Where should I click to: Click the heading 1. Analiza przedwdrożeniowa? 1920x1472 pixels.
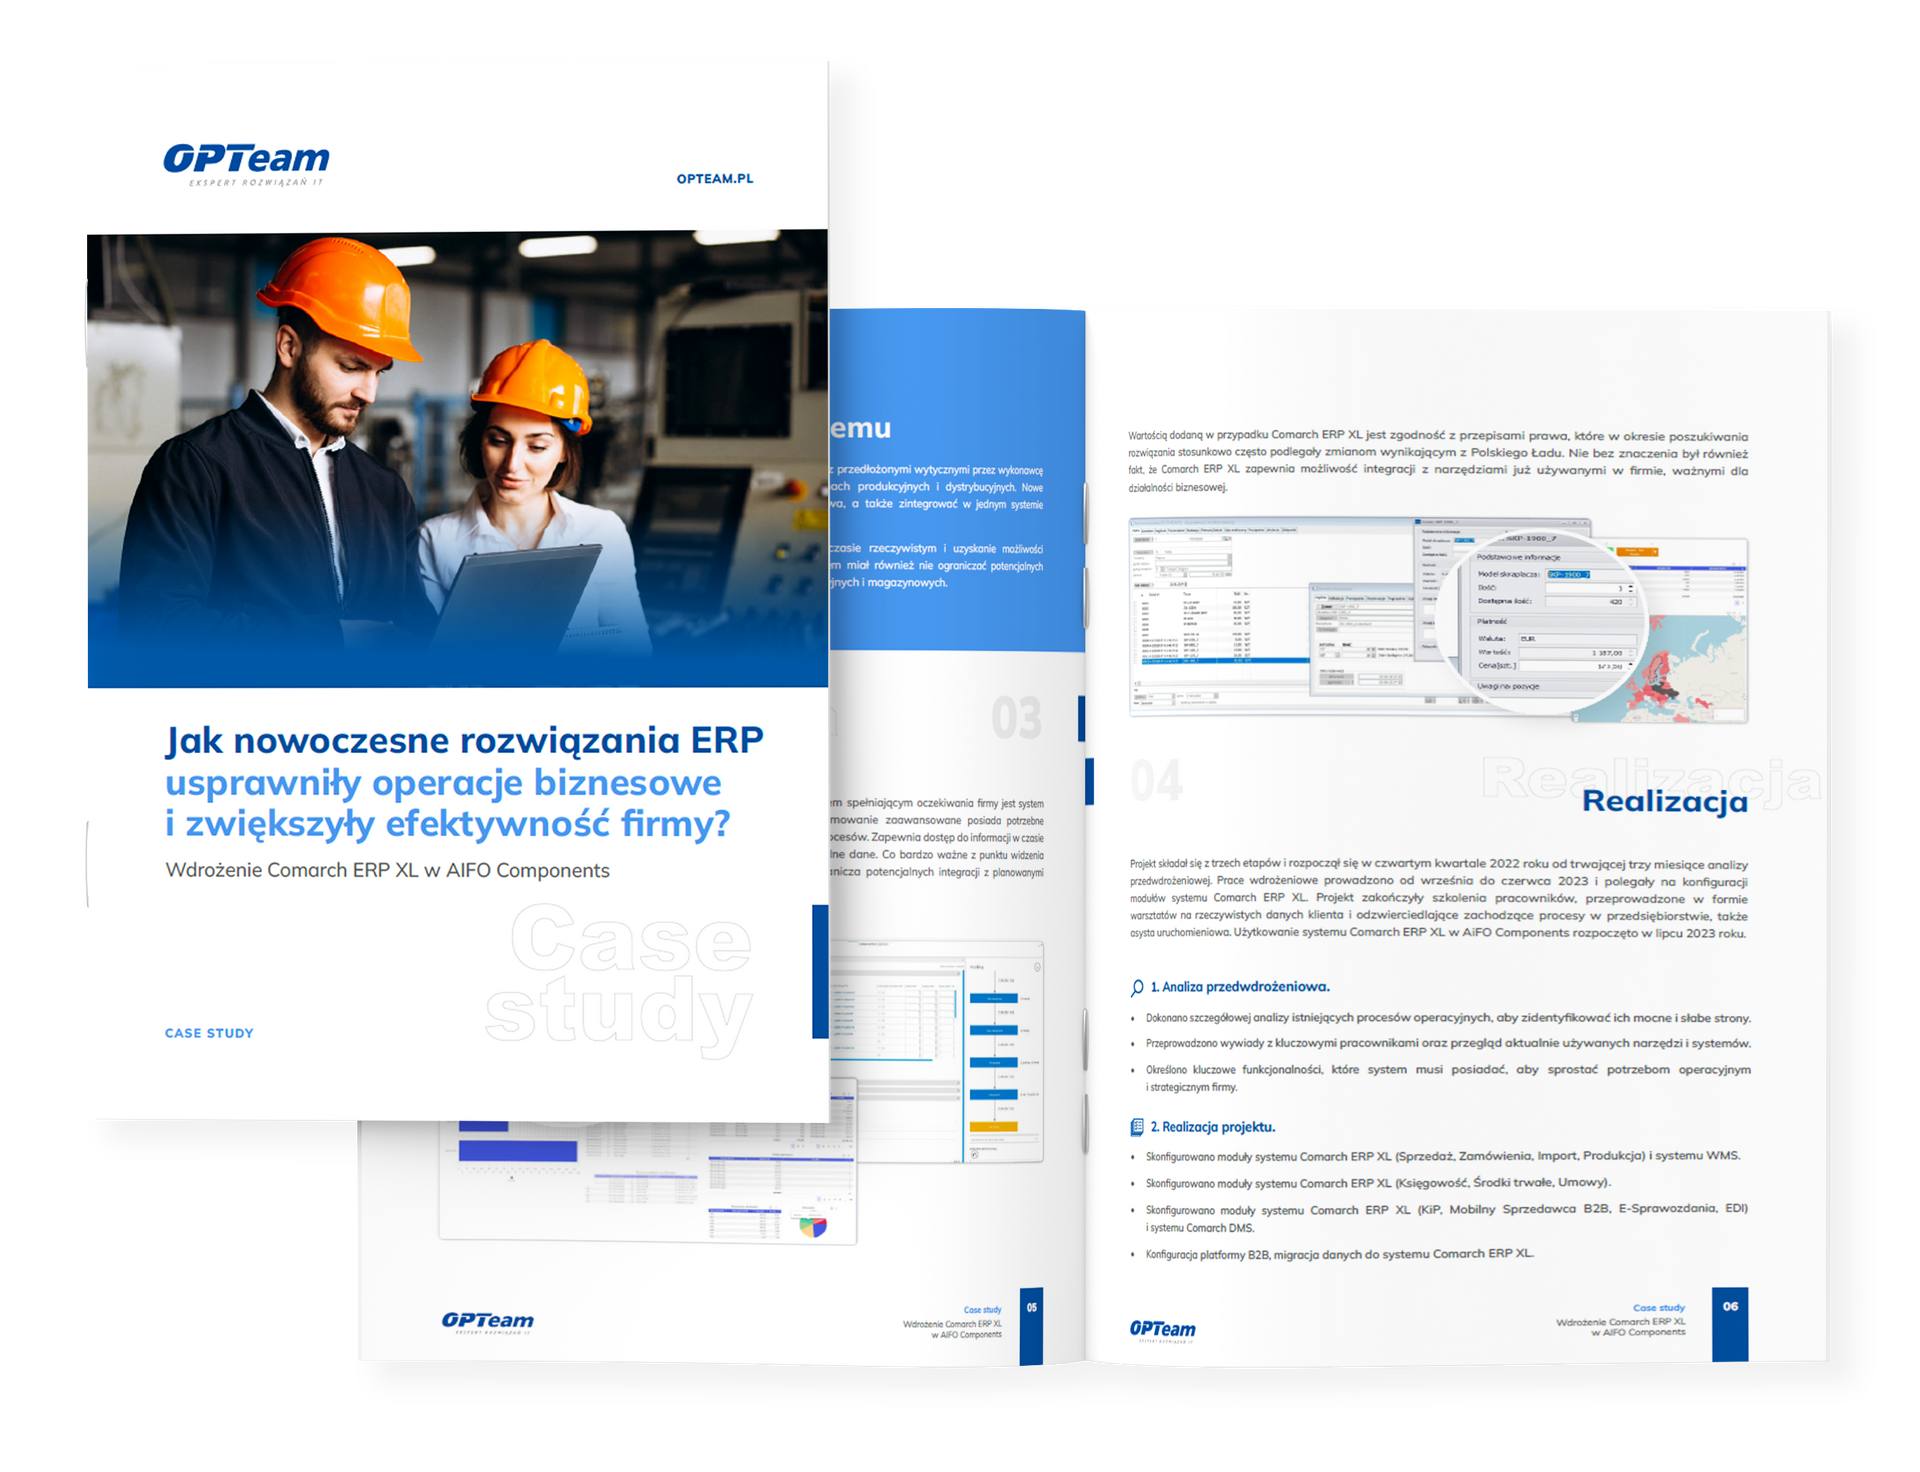coord(1240,987)
